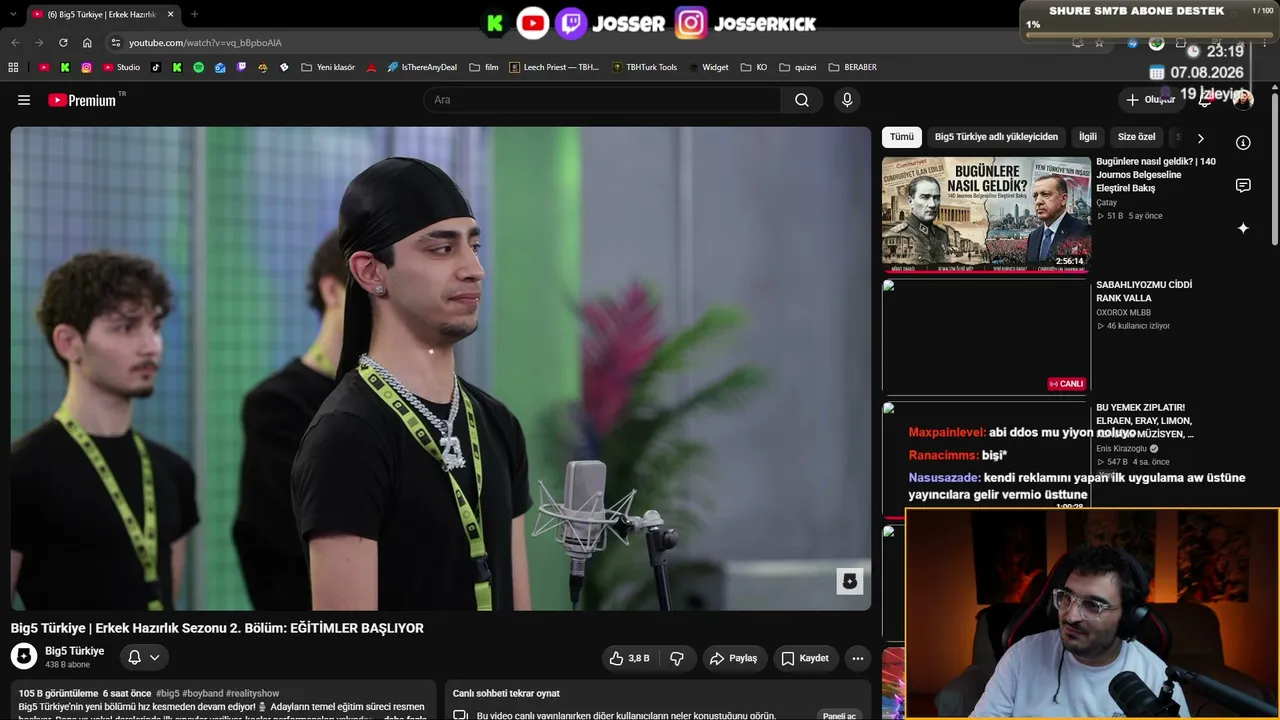The height and width of the screenshot is (720, 1280).
Task: Open the Bugünlere nasıl geldik video thumbnail
Action: tap(986, 214)
